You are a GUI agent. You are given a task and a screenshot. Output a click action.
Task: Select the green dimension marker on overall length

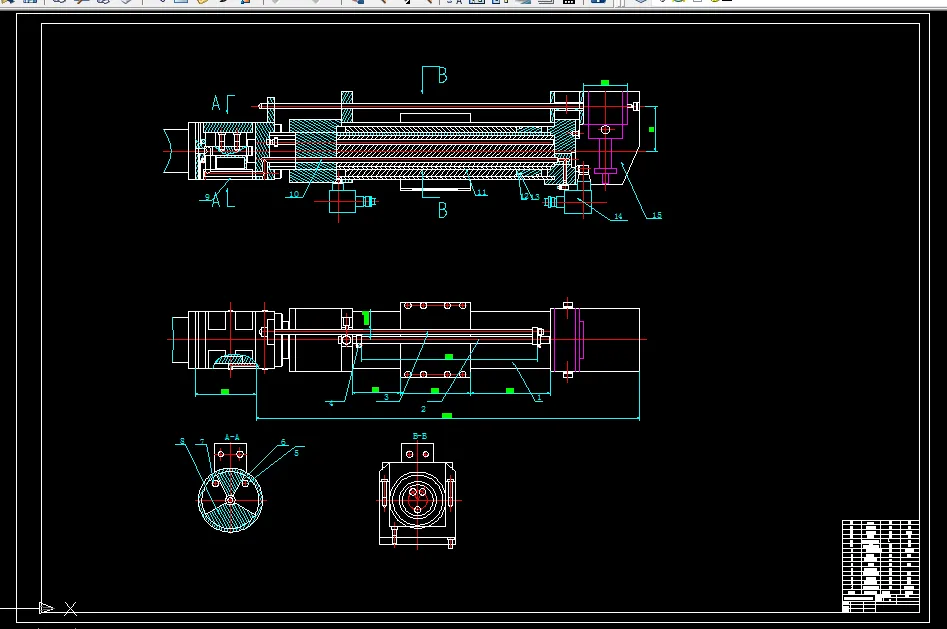click(x=447, y=416)
